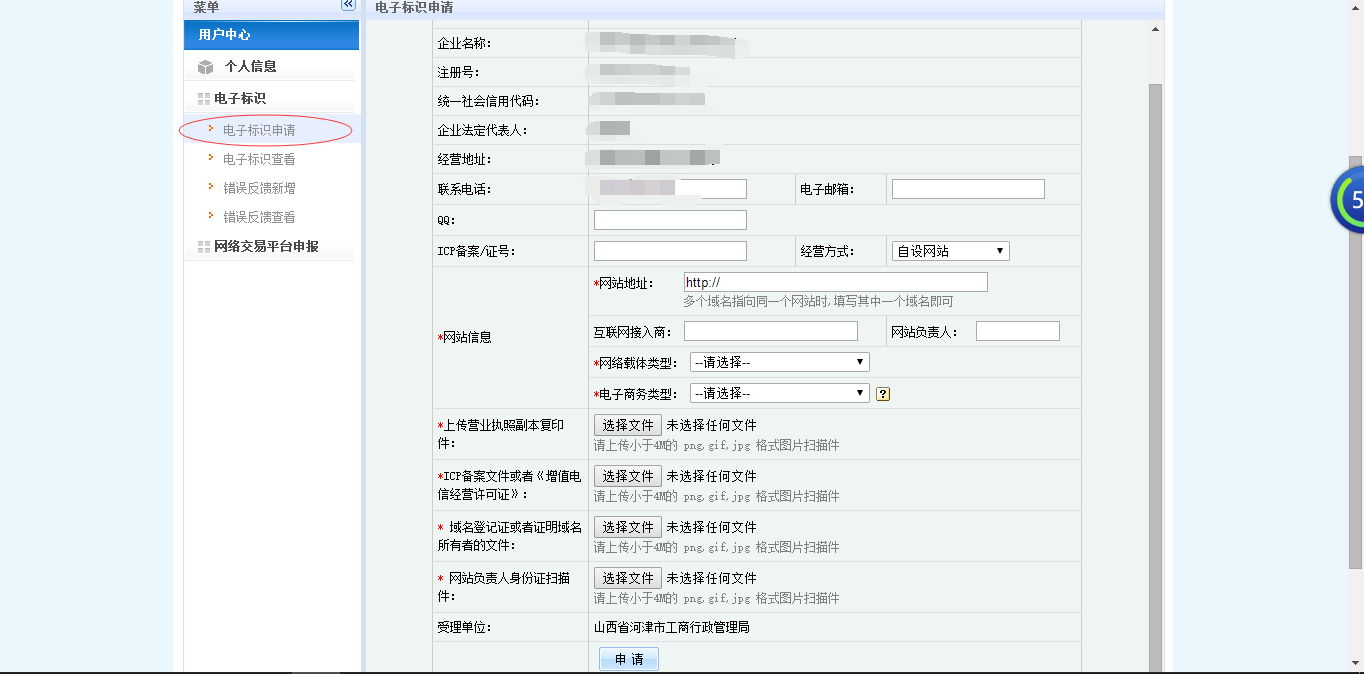Click the grid icon next to 电子标识

tap(203, 99)
